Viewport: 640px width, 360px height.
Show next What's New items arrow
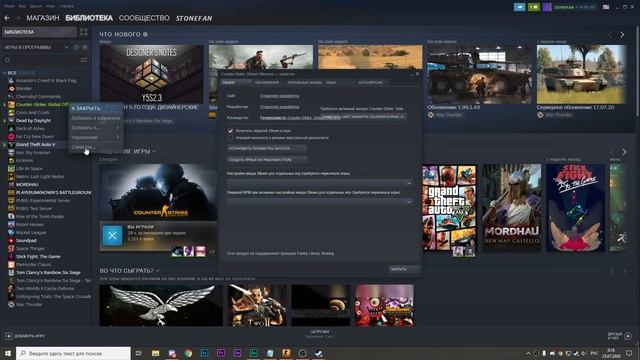coord(622,35)
